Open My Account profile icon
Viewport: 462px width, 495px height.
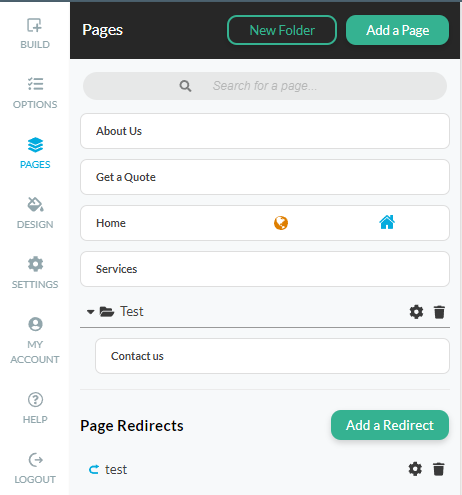[35, 324]
